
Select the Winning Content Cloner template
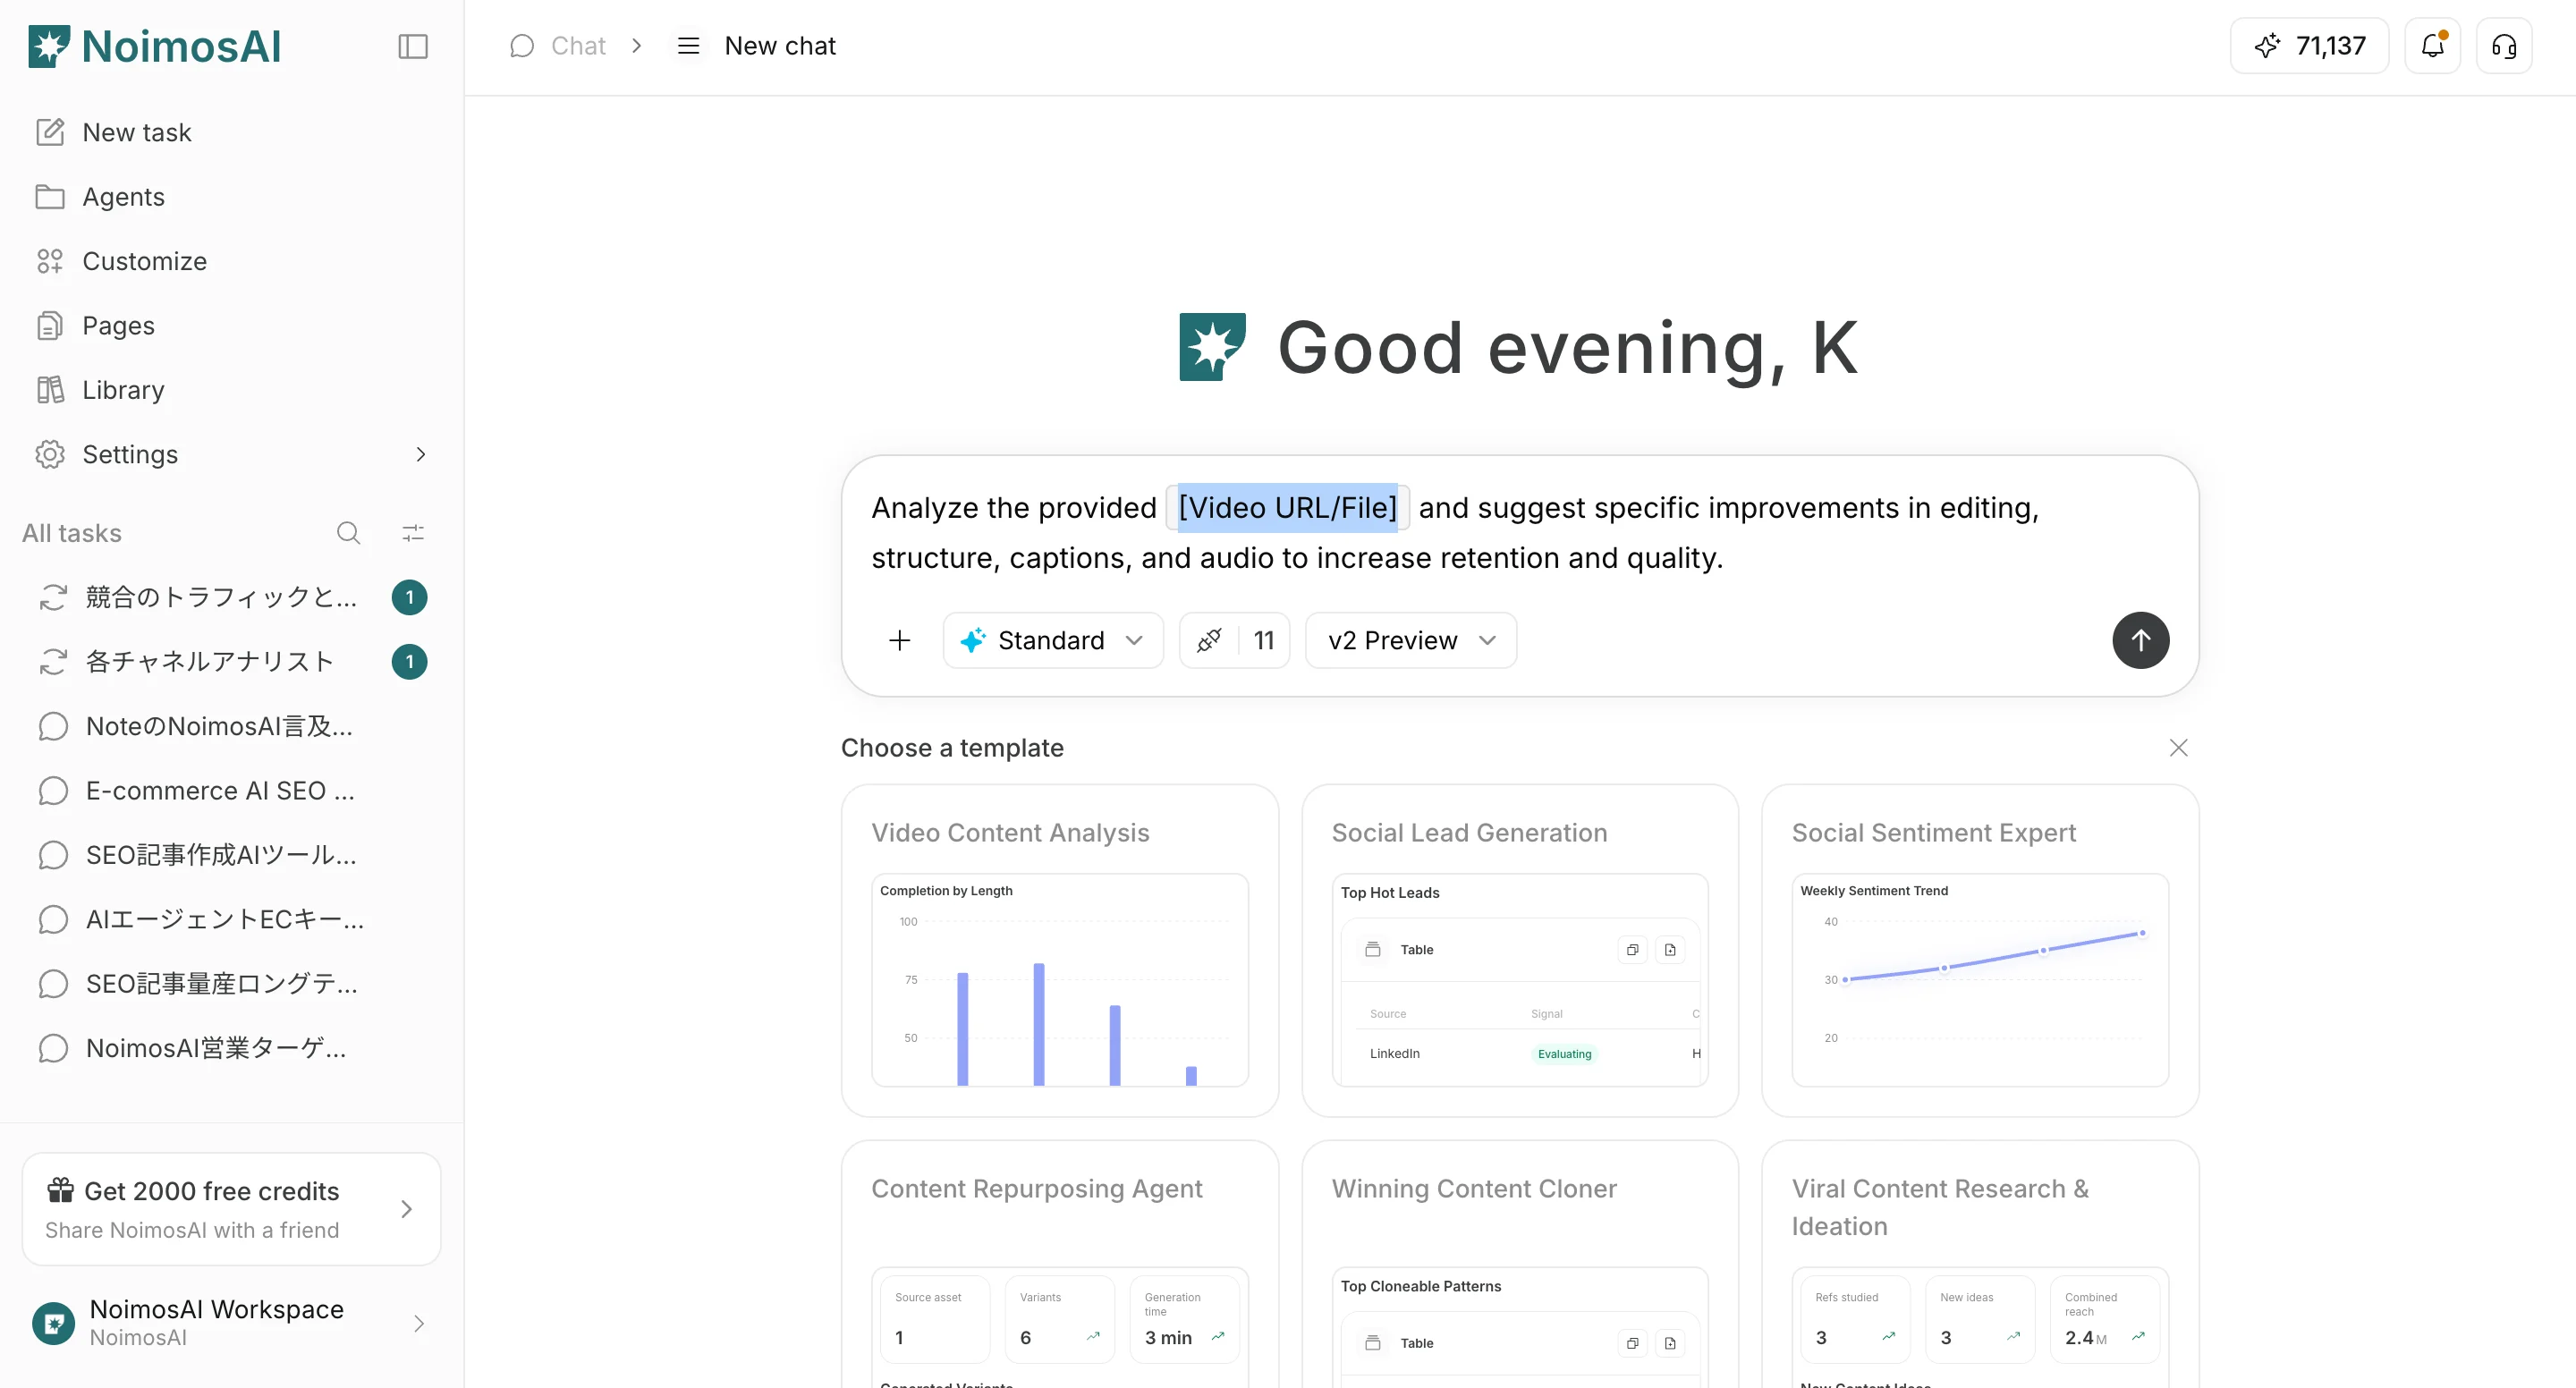[1519, 1265]
